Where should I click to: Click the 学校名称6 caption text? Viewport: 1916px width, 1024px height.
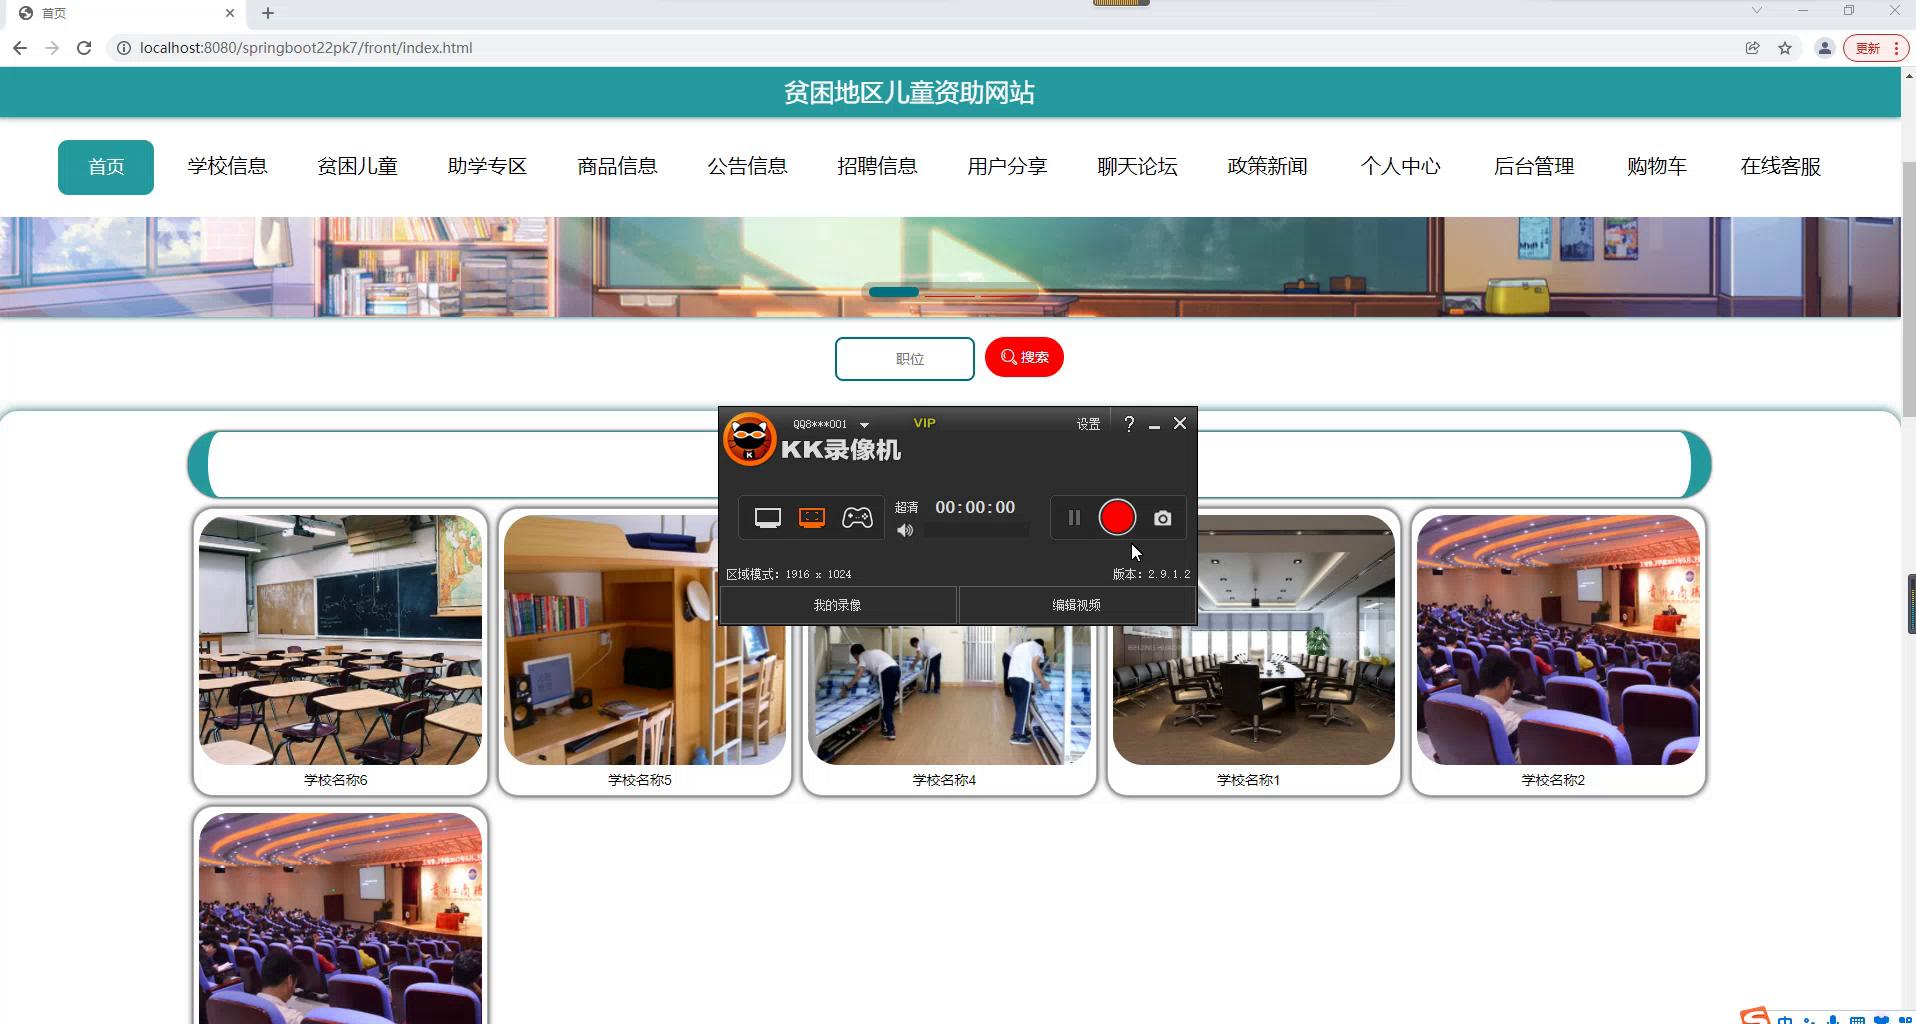336,780
